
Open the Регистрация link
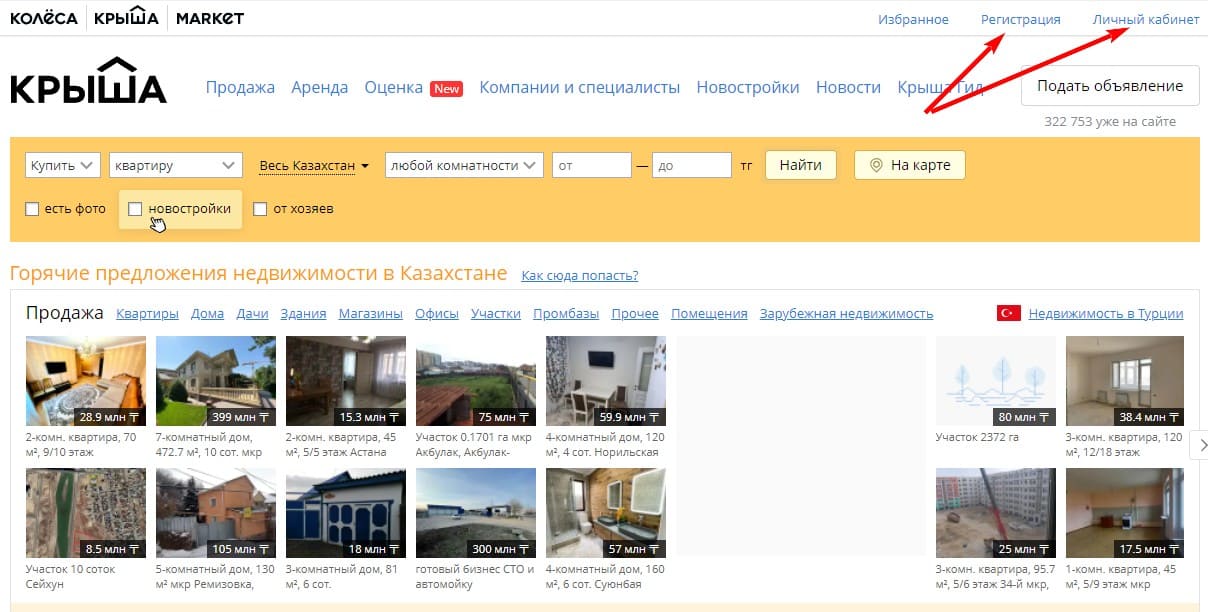(x=1020, y=19)
